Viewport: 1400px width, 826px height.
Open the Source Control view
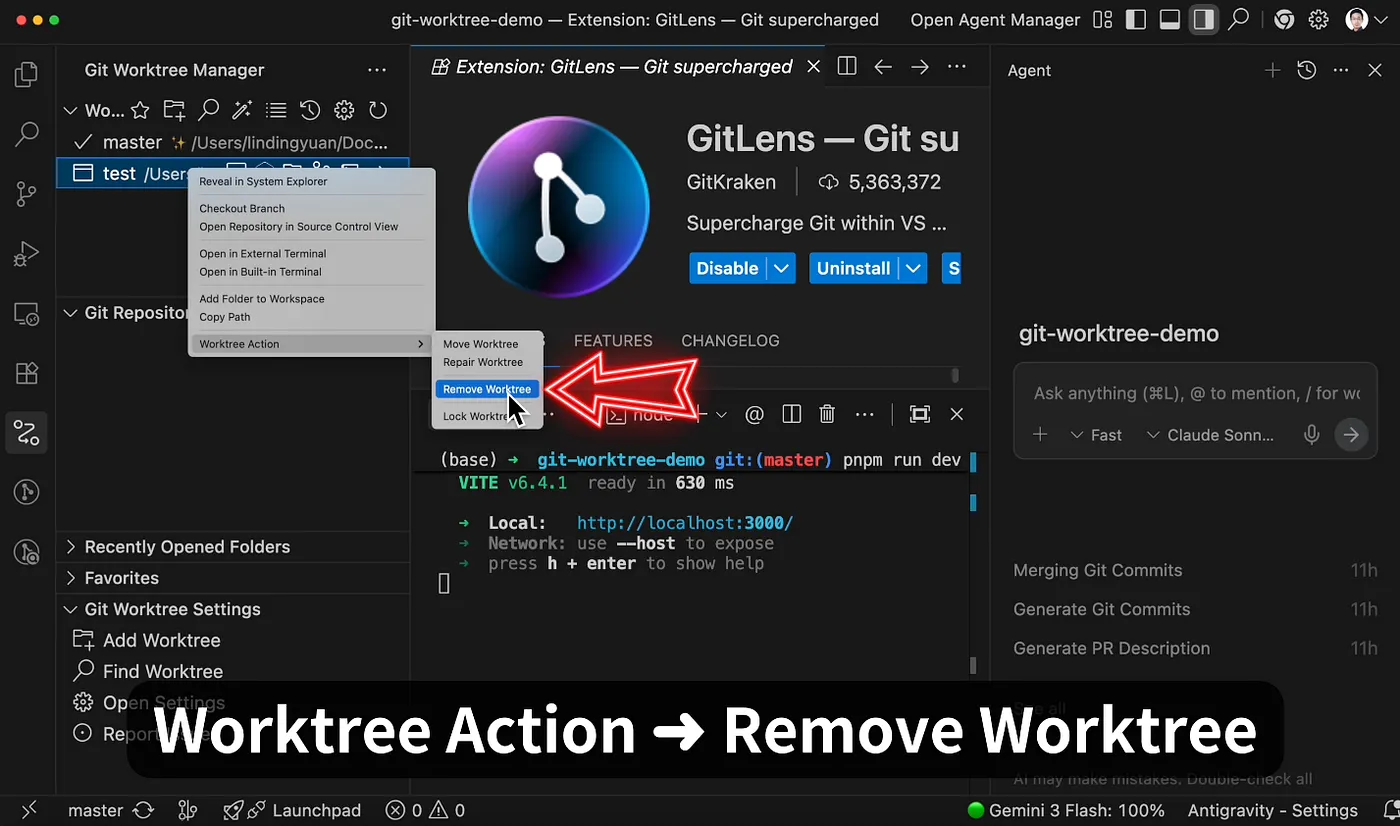pyautogui.click(x=27, y=194)
